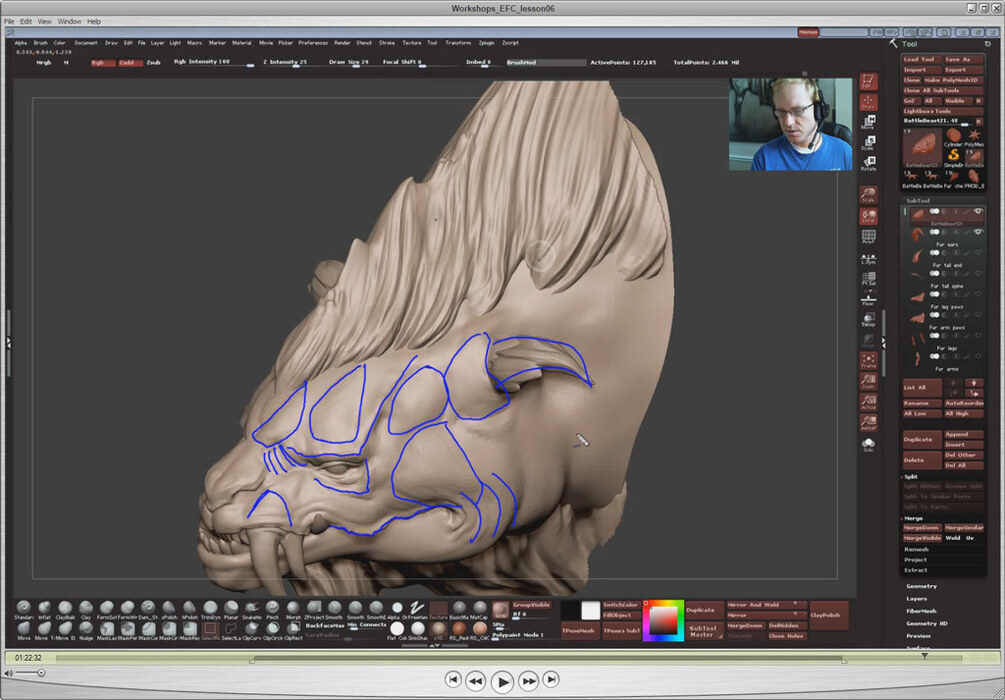Open the Stroke menu

386,43
